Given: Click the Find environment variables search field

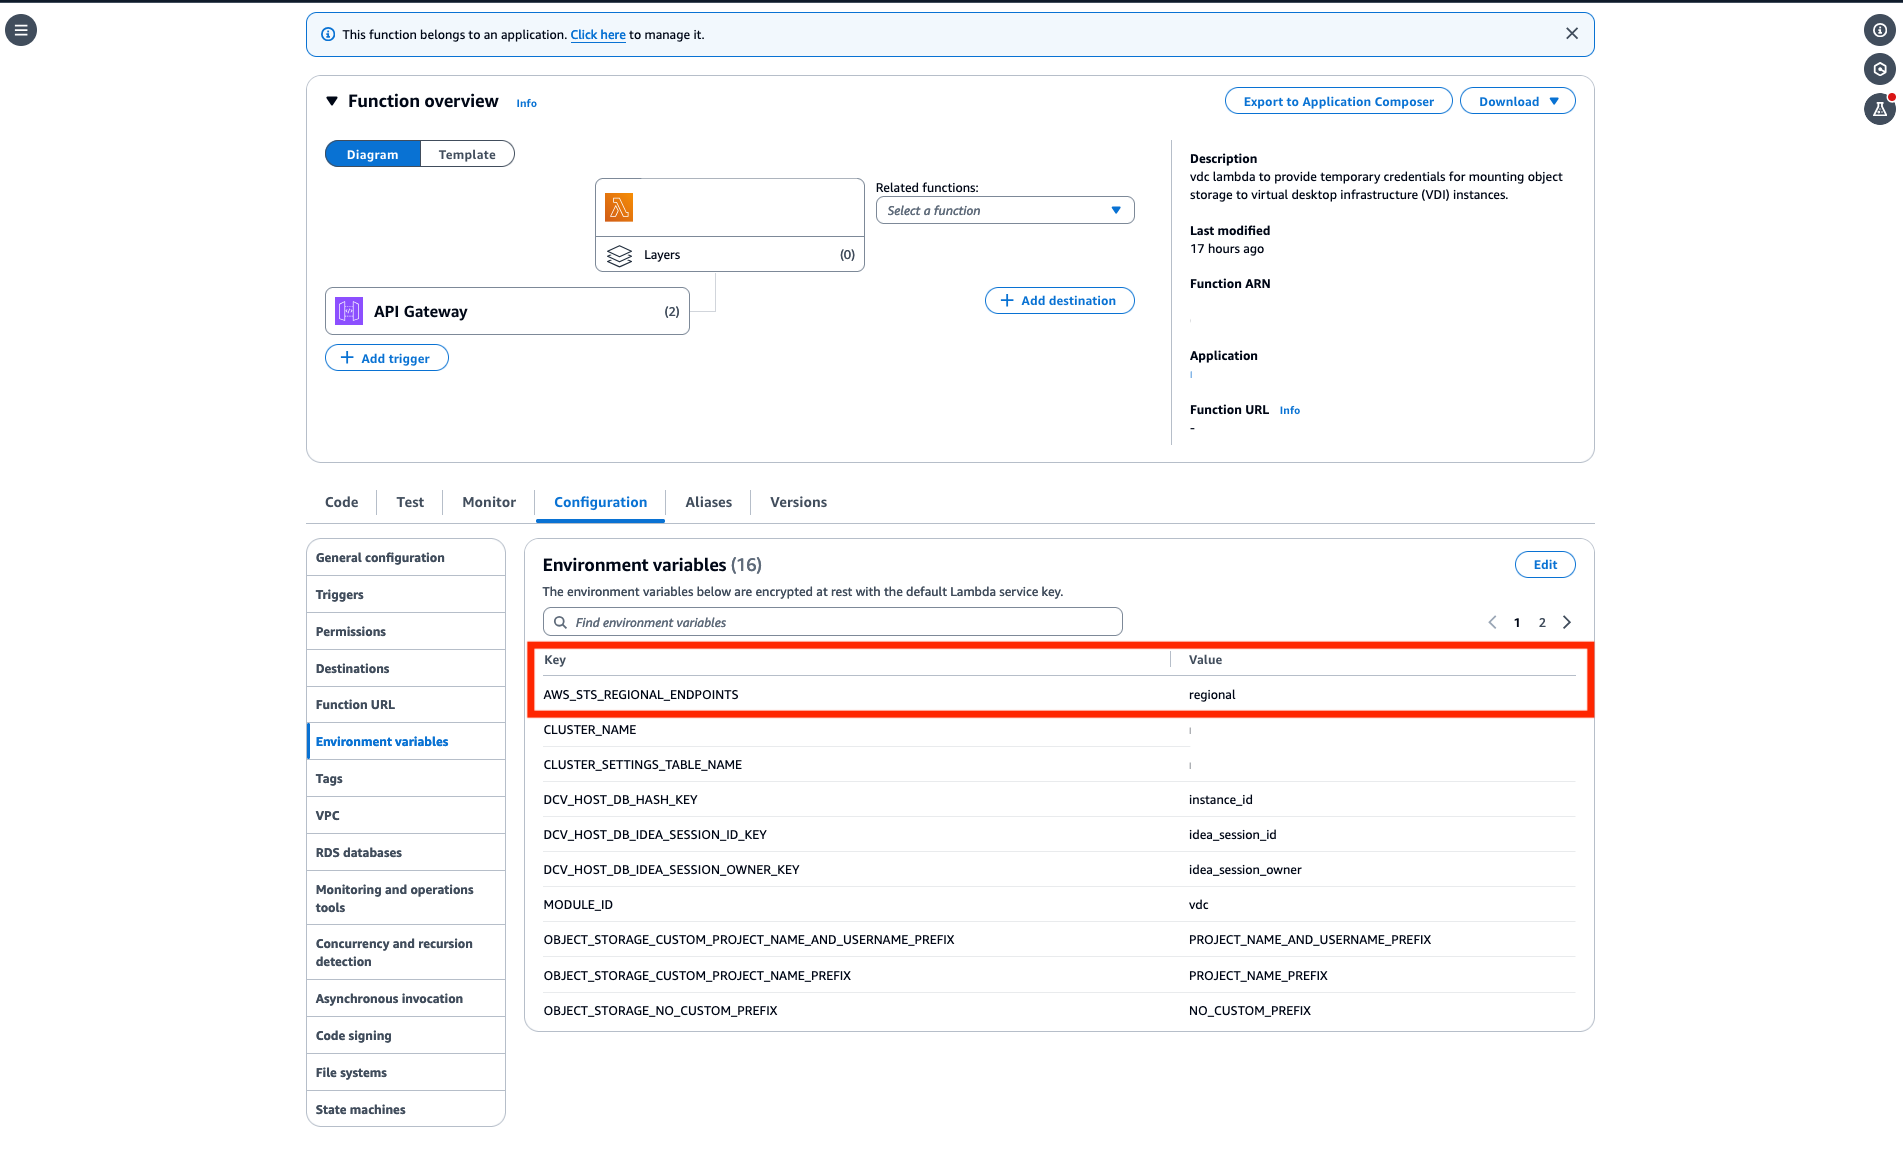Looking at the screenshot, I should [x=832, y=622].
